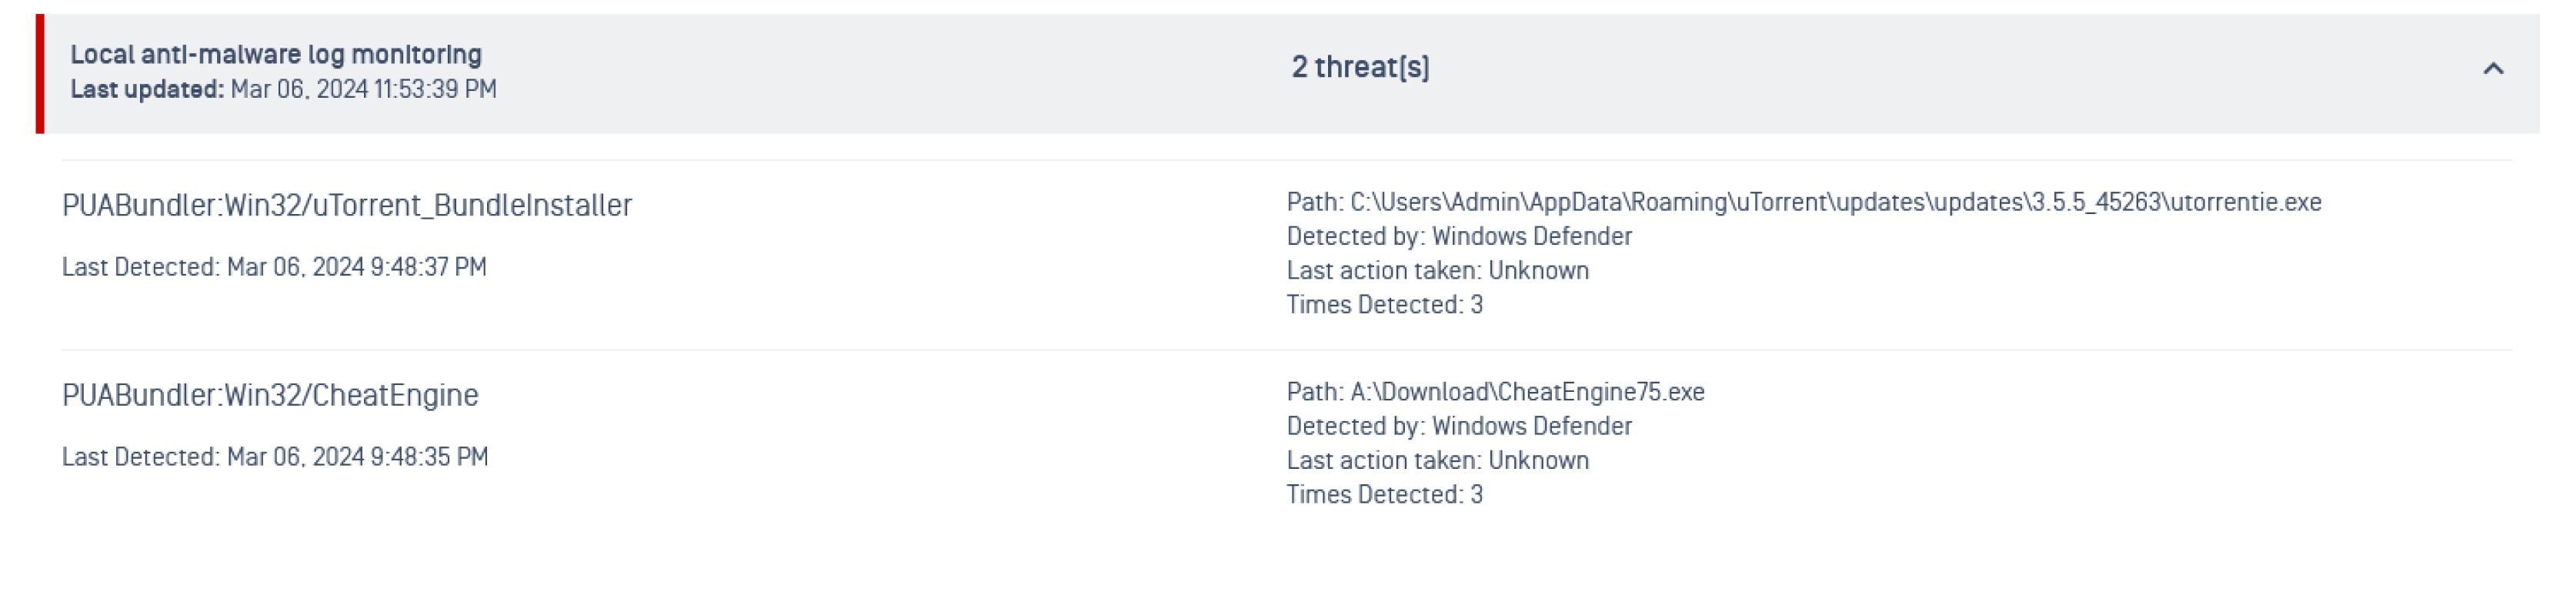Image resolution: width=2576 pixels, height=589 pixels.
Task: Select the PUABundler:Win32/CheatEngine threat name
Action: point(270,395)
